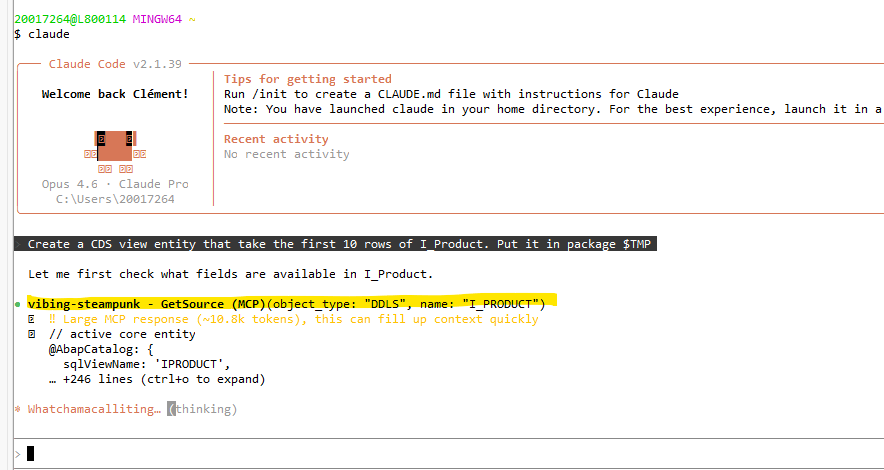Screen dimensions: 884x470
Task: Select the Tips for getting started heading
Action: coord(307,79)
